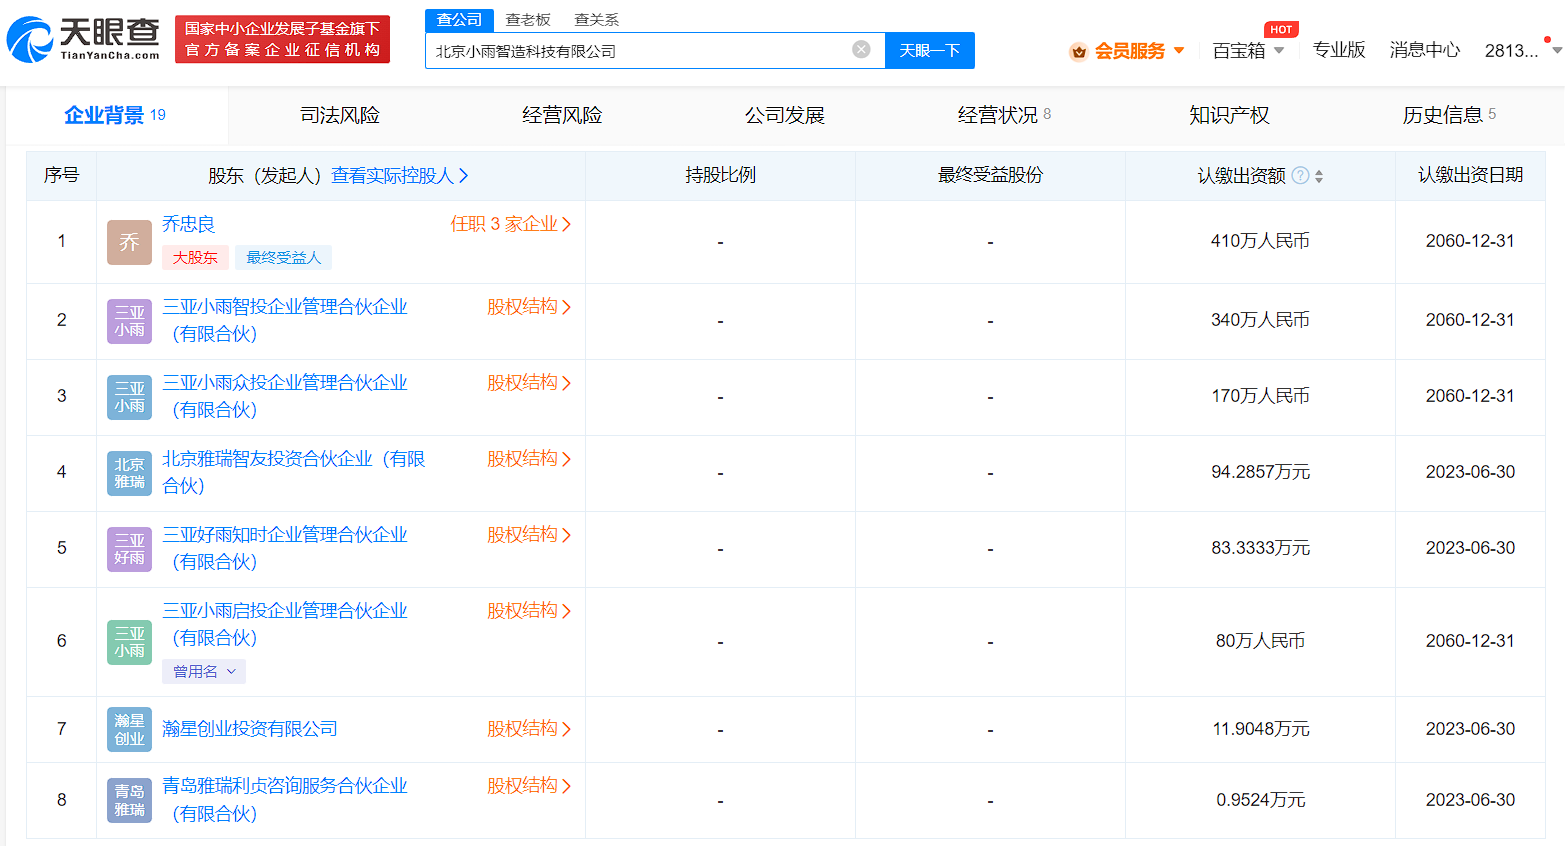The image size is (1565, 846).
Task: Click the 大股东 tag
Action: [195, 257]
